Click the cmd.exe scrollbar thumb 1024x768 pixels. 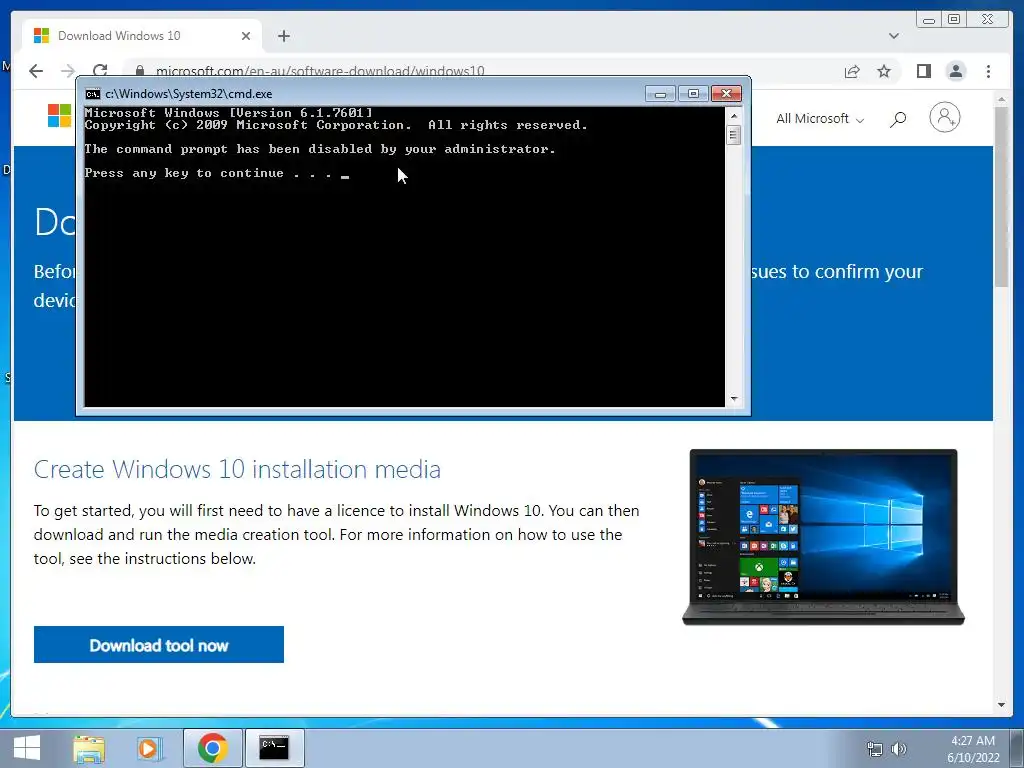(x=734, y=135)
